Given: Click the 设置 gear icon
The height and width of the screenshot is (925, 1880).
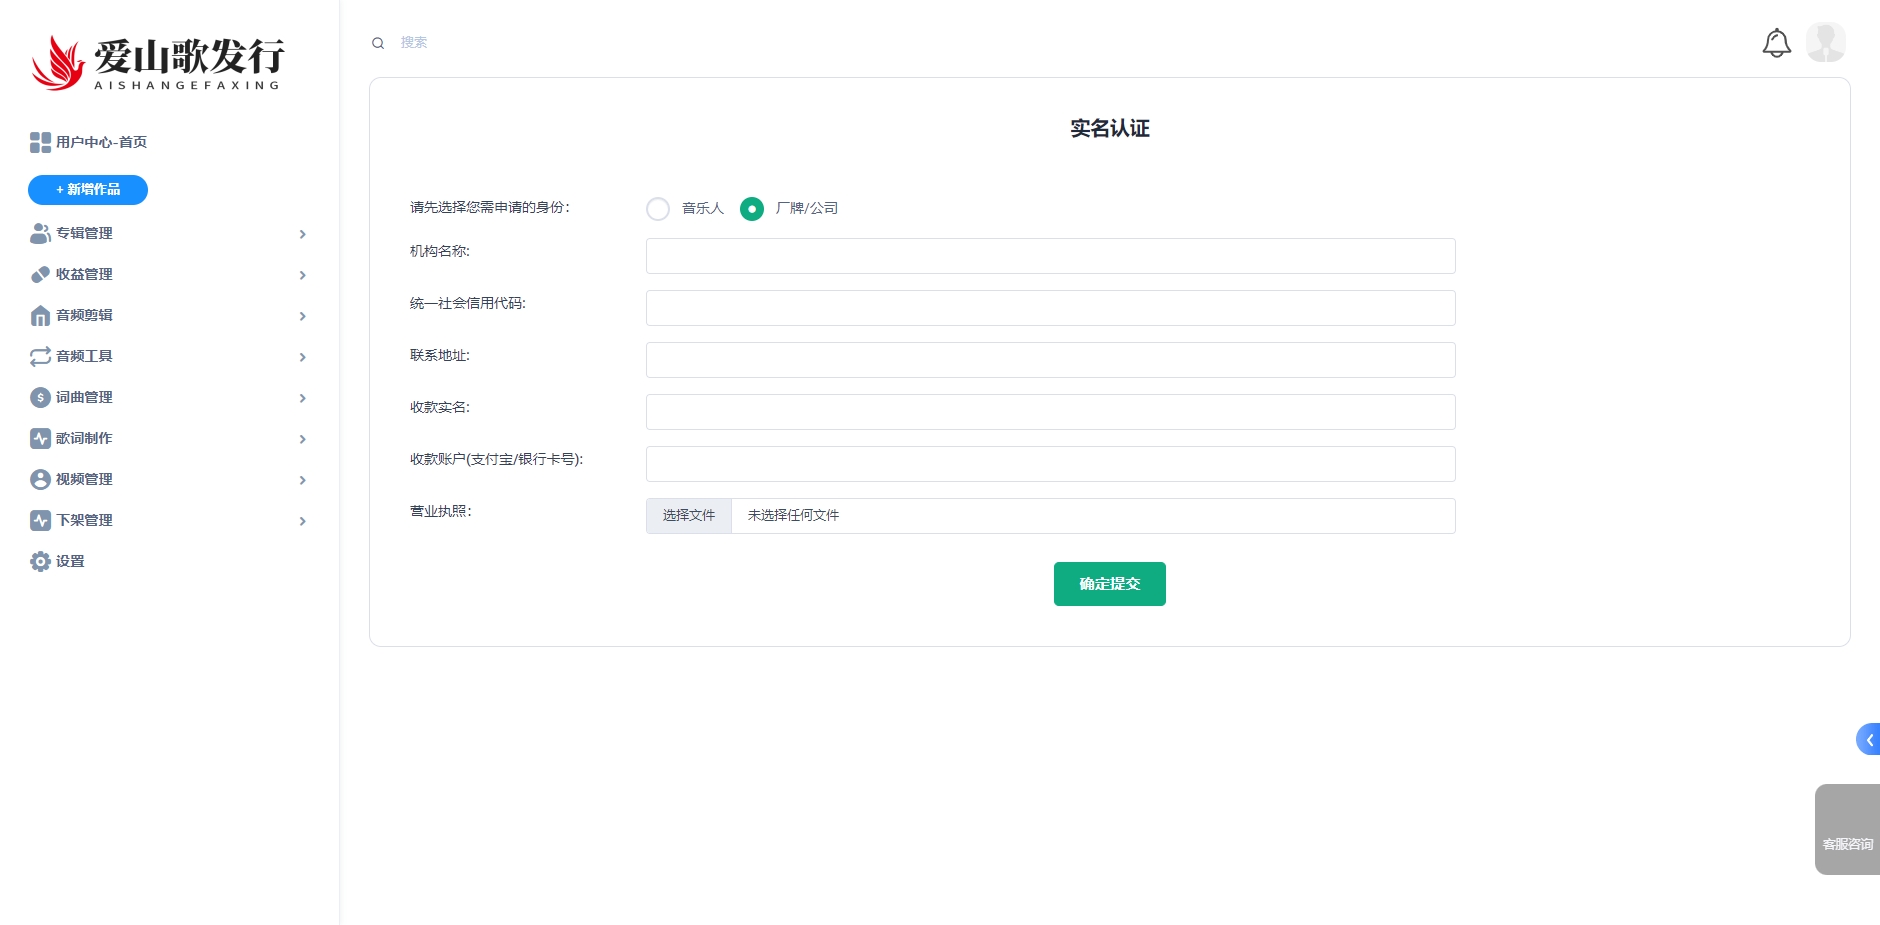Looking at the screenshot, I should click(x=40, y=562).
